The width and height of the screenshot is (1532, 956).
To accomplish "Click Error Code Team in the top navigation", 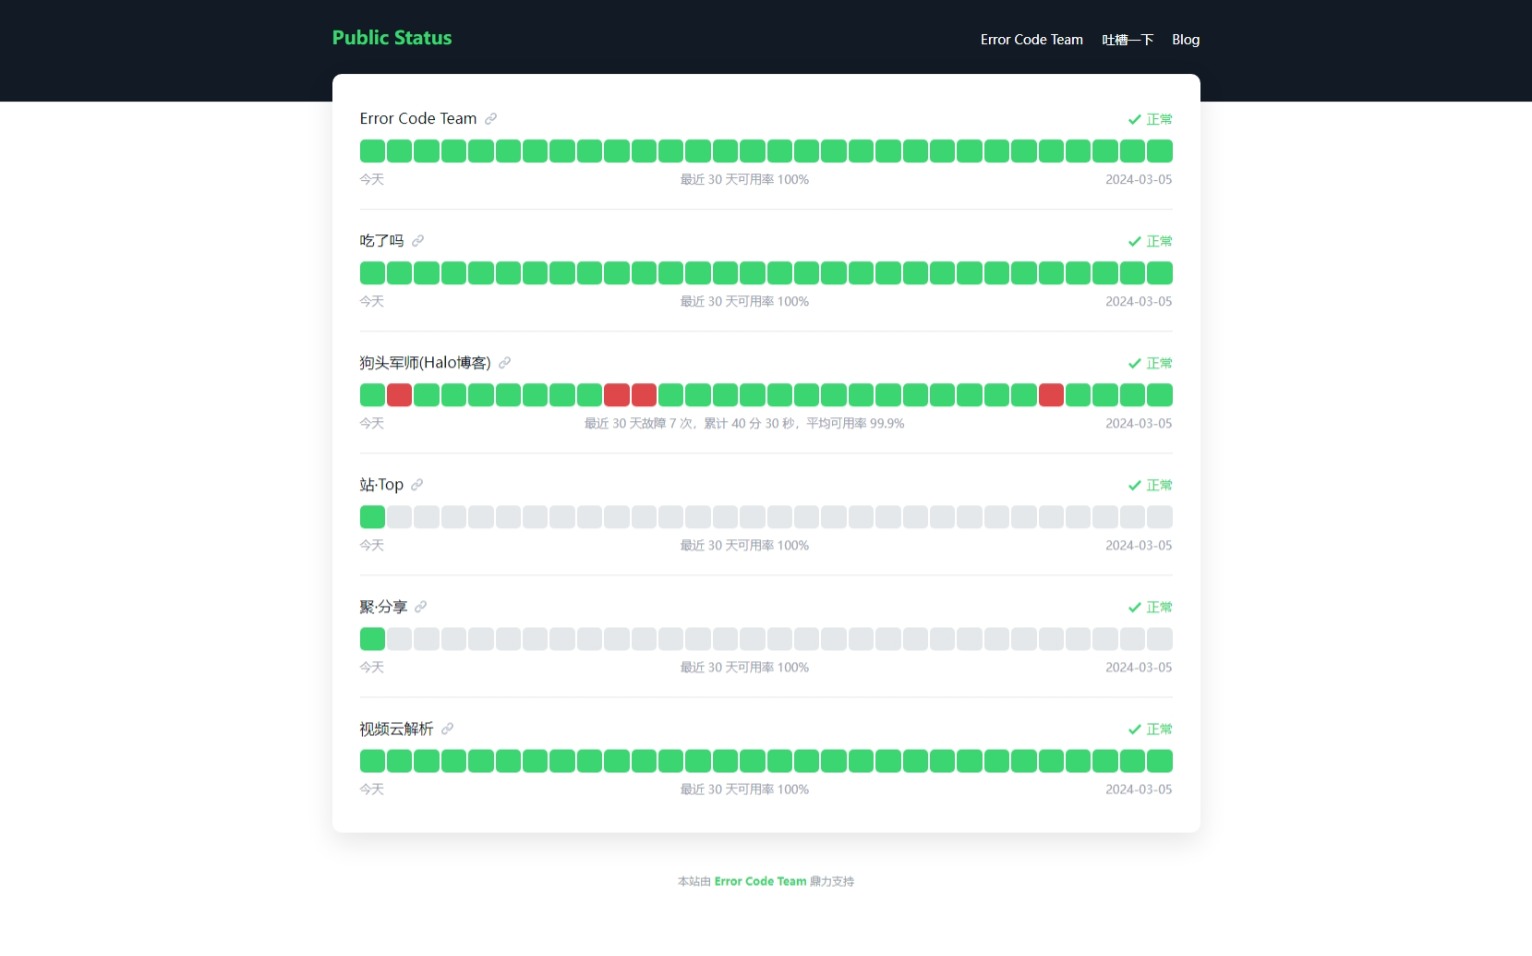I will point(1031,39).
